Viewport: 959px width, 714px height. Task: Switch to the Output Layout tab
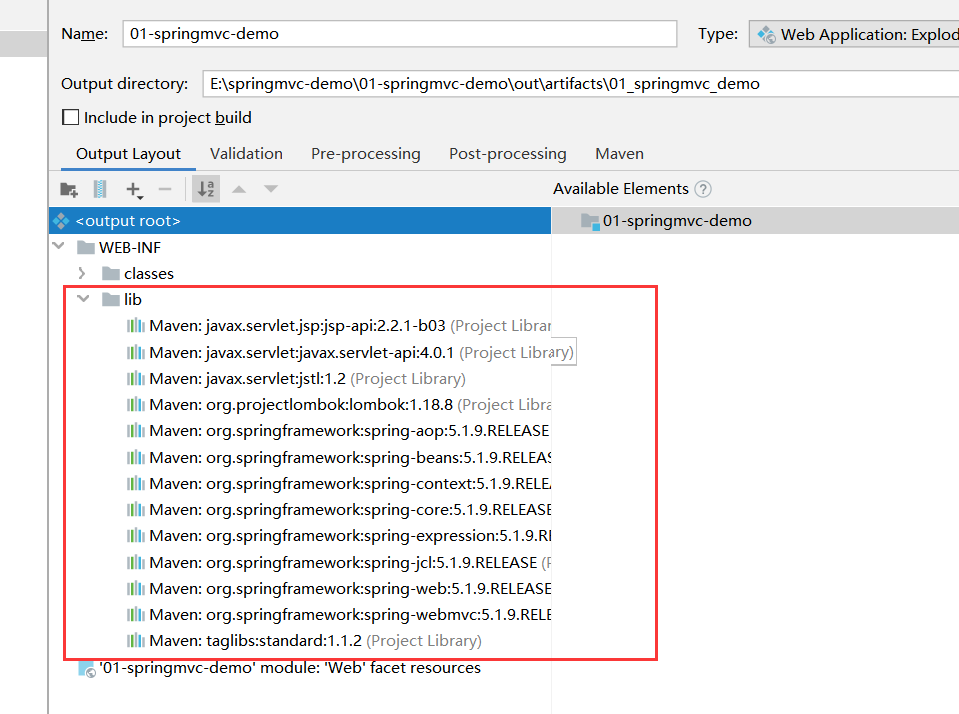point(128,154)
